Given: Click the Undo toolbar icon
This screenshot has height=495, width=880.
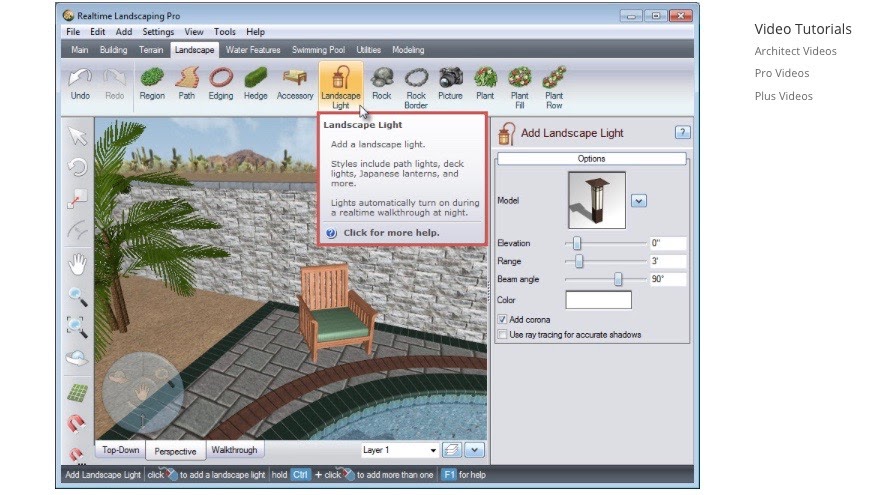Looking at the screenshot, I should tap(80, 84).
